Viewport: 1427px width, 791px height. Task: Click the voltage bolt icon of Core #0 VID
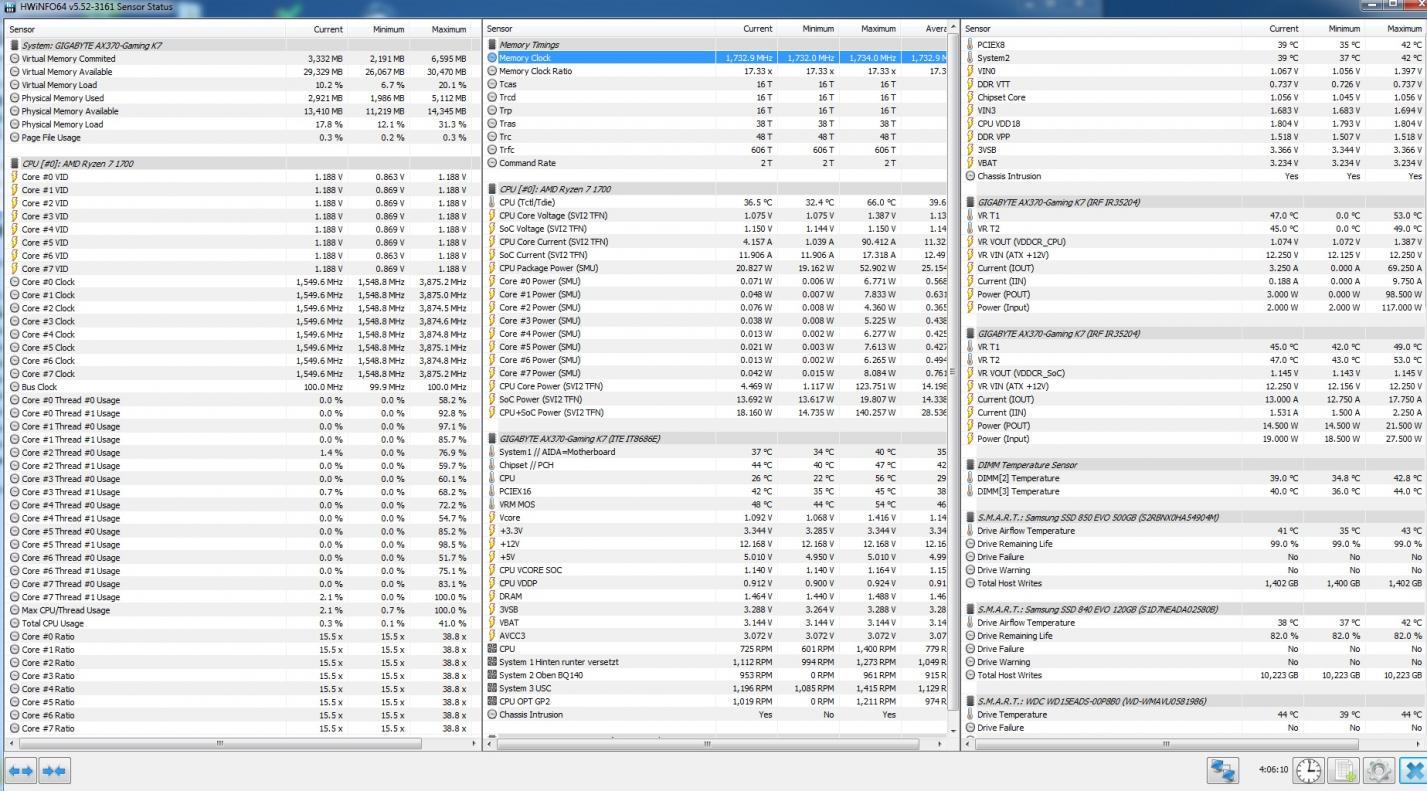[14, 177]
